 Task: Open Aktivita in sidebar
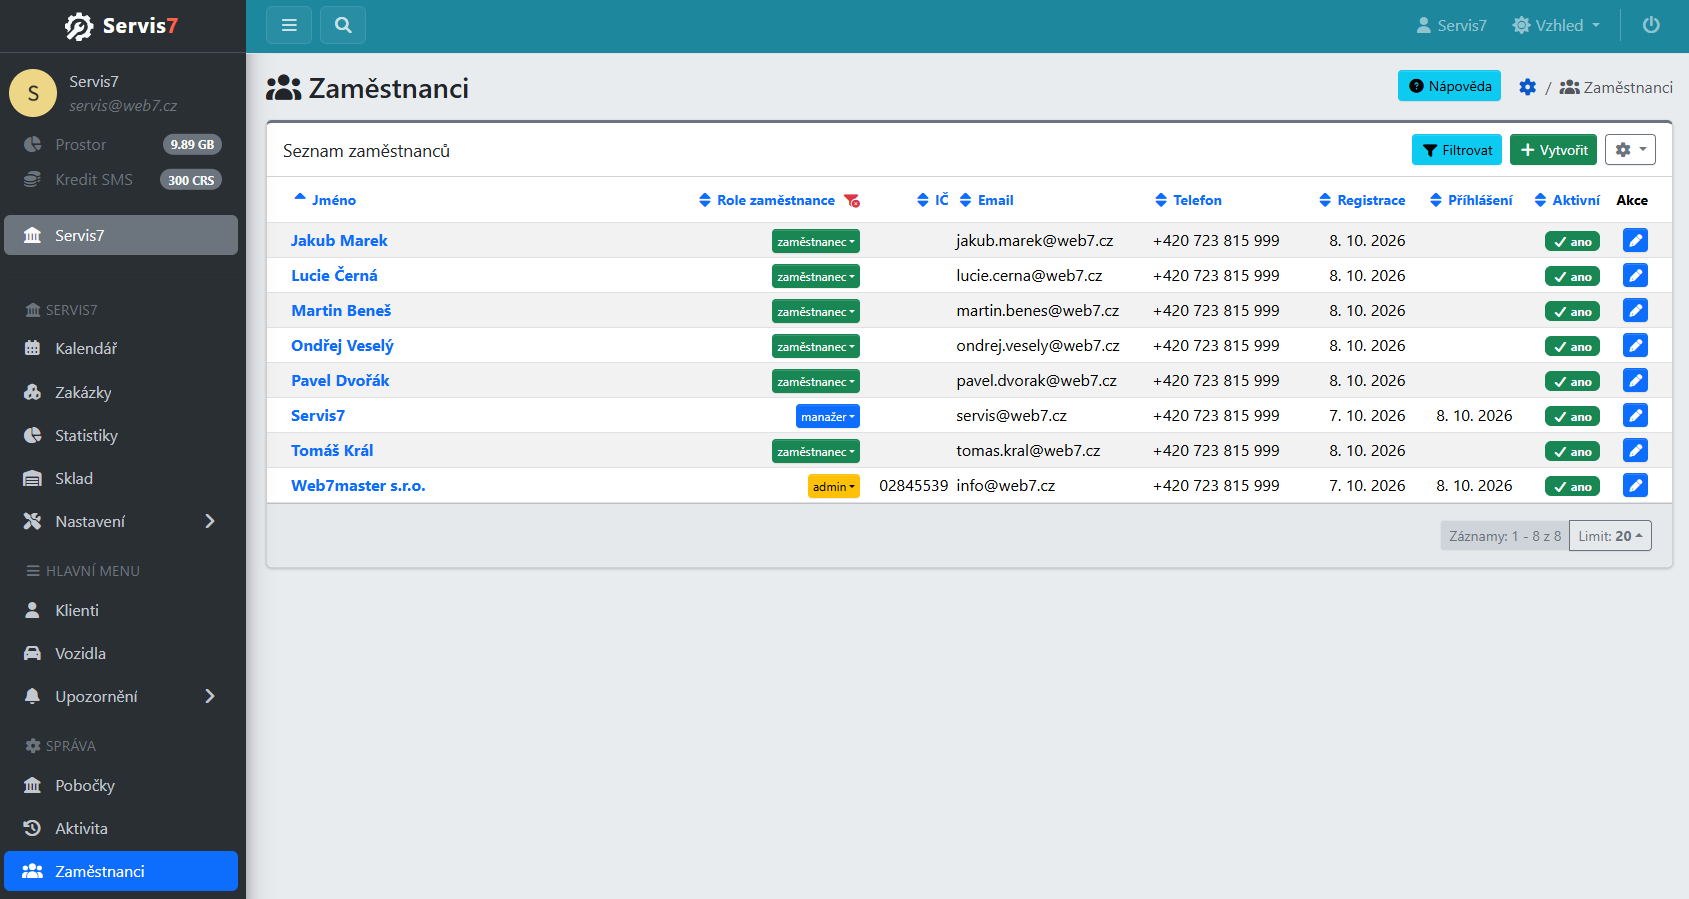coord(121,828)
